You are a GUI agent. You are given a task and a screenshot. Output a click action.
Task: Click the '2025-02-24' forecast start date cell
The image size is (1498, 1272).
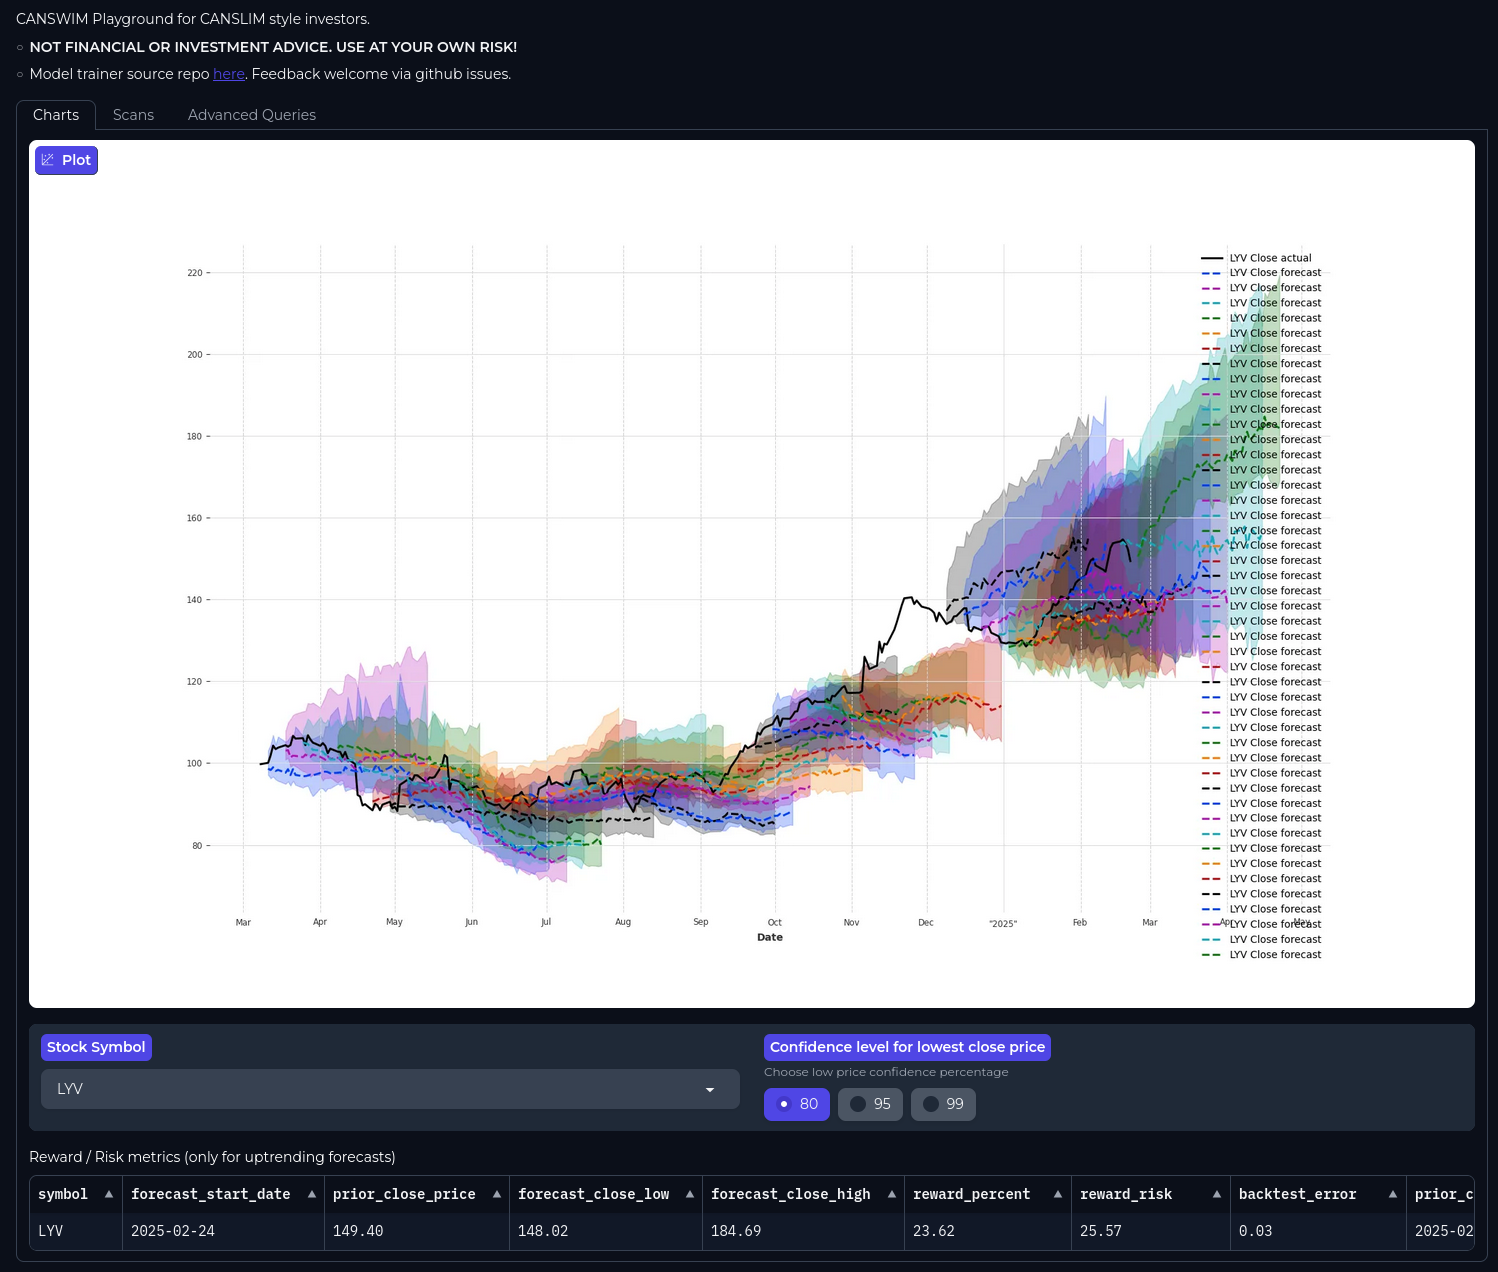[223, 1231]
